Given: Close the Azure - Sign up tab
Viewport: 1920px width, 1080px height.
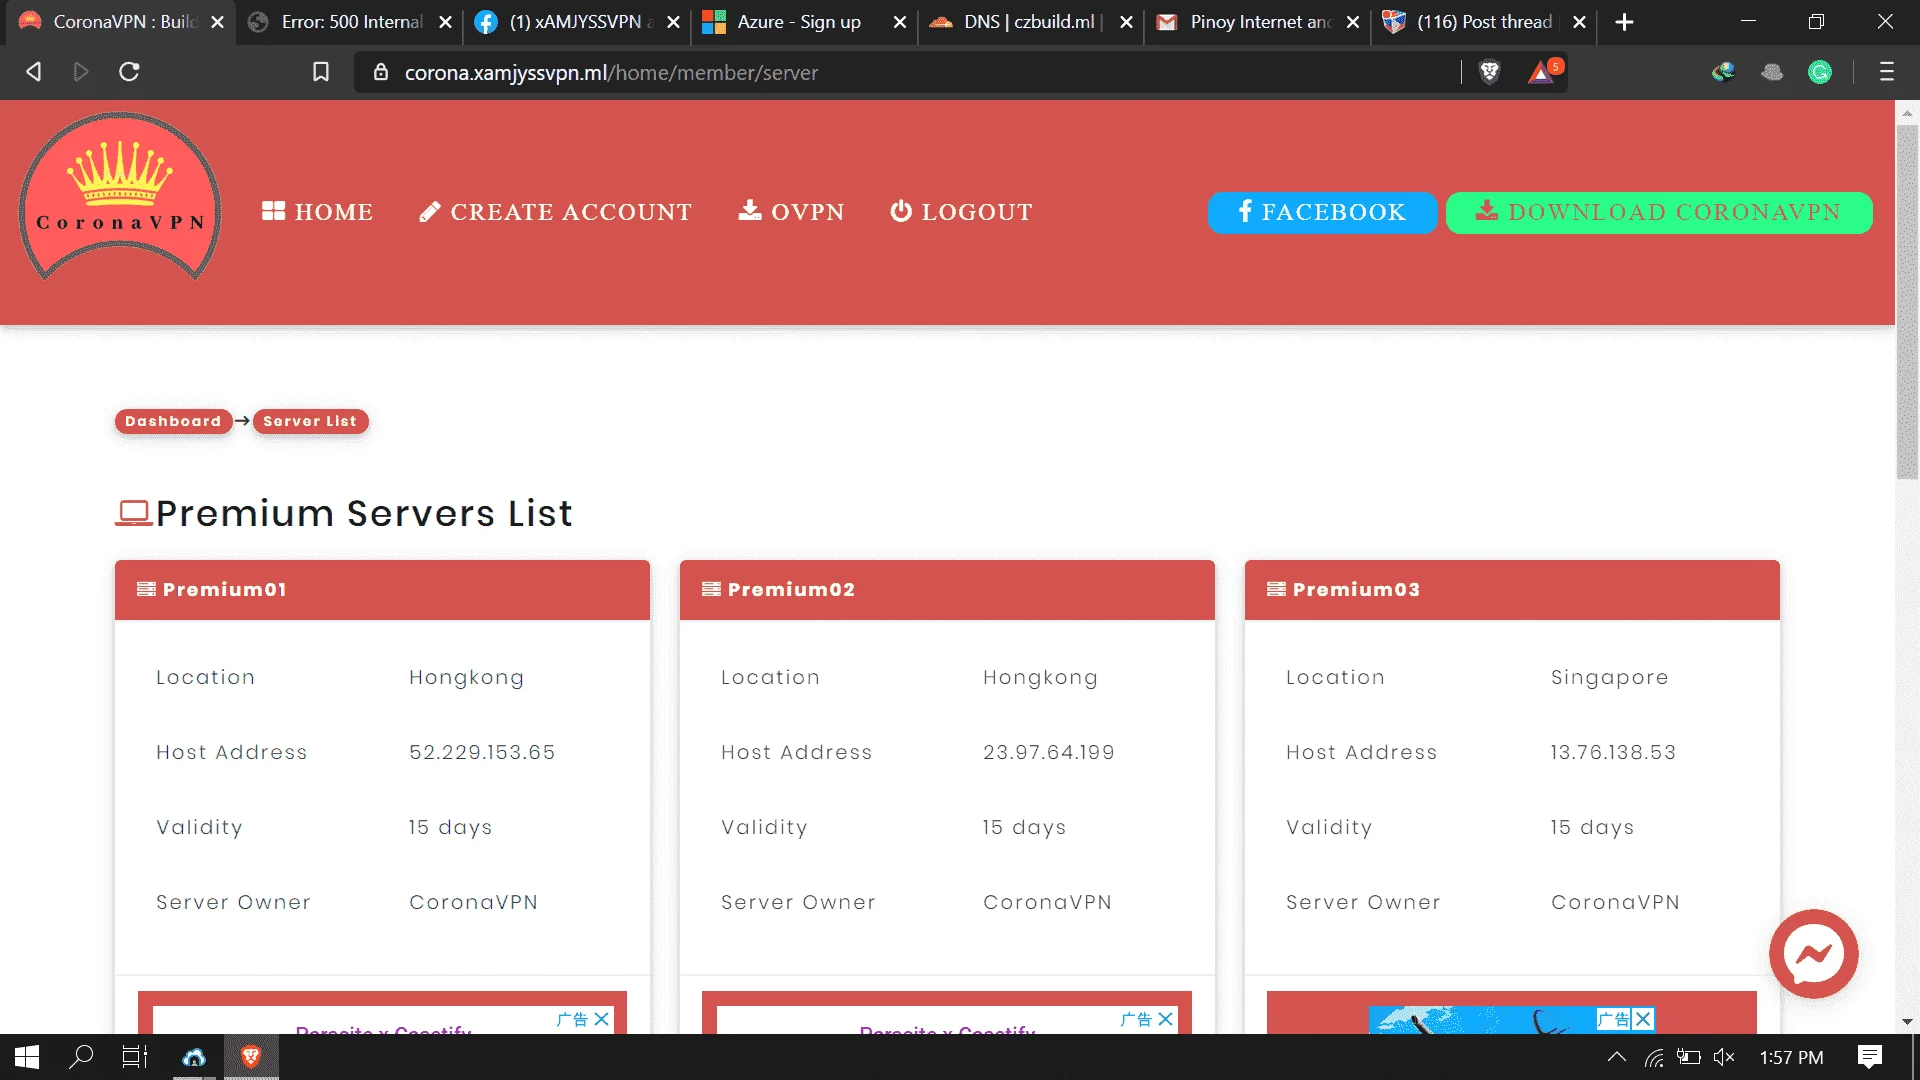Looking at the screenshot, I should (x=900, y=22).
